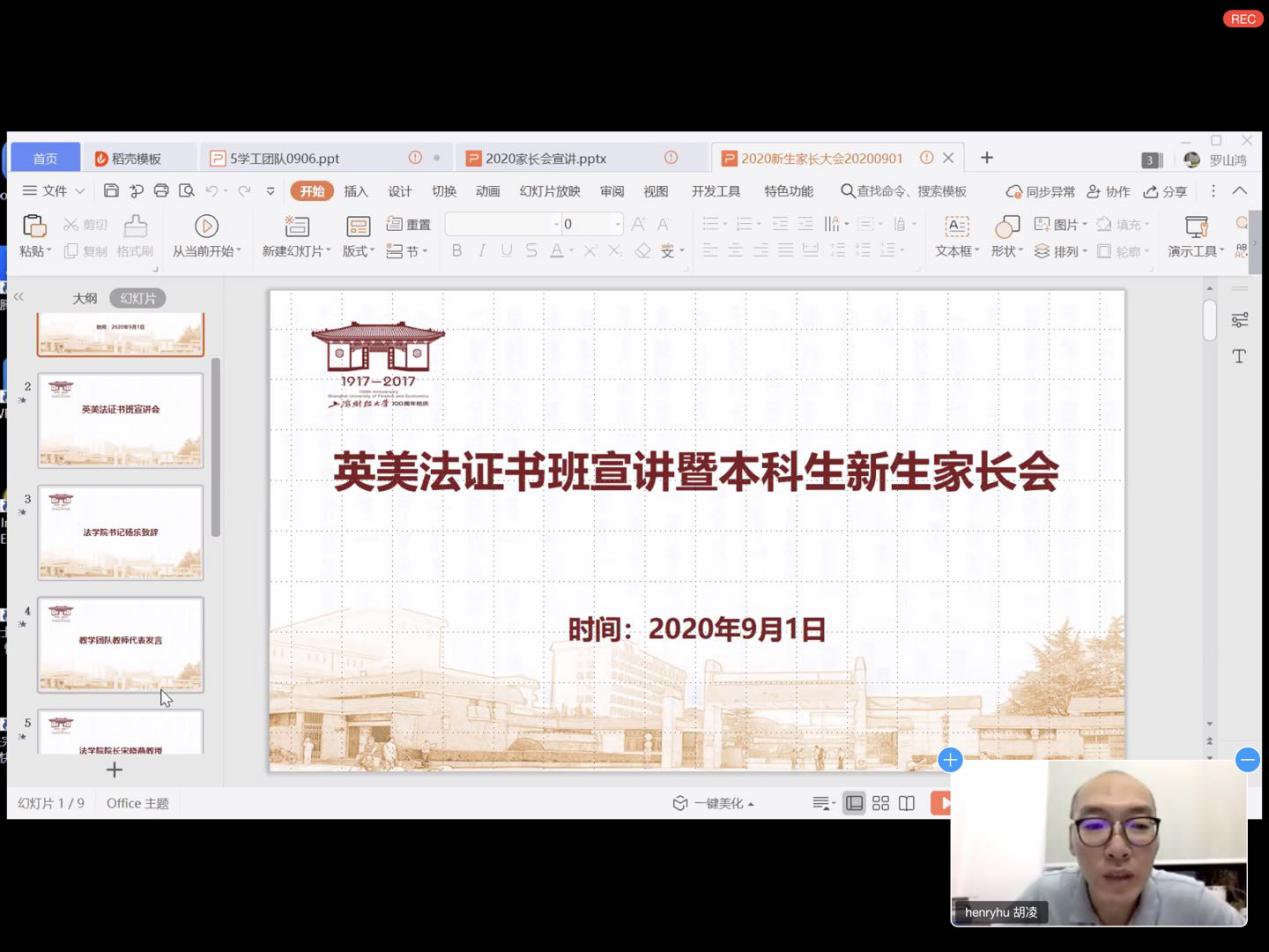Click the Copy (复制) icon
Image resolution: width=1269 pixels, height=952 pixels.
click(71, 251)
